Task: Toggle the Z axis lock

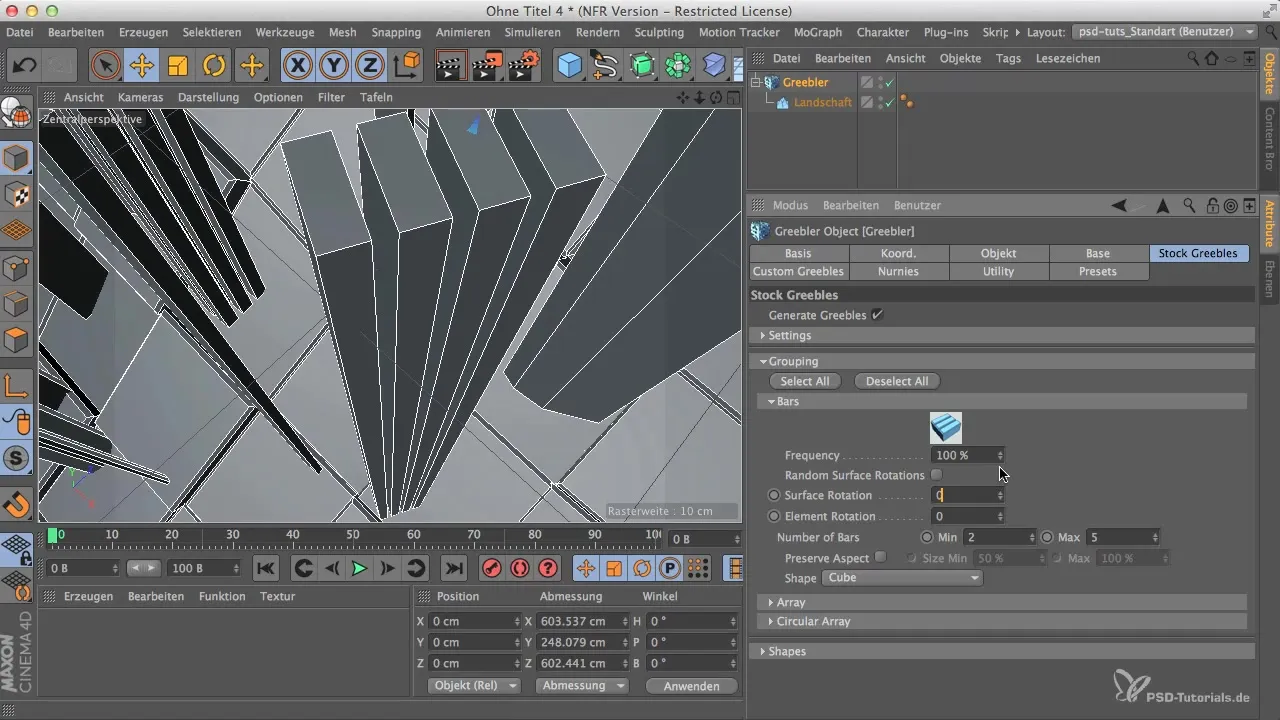Action: coord(370,66)
